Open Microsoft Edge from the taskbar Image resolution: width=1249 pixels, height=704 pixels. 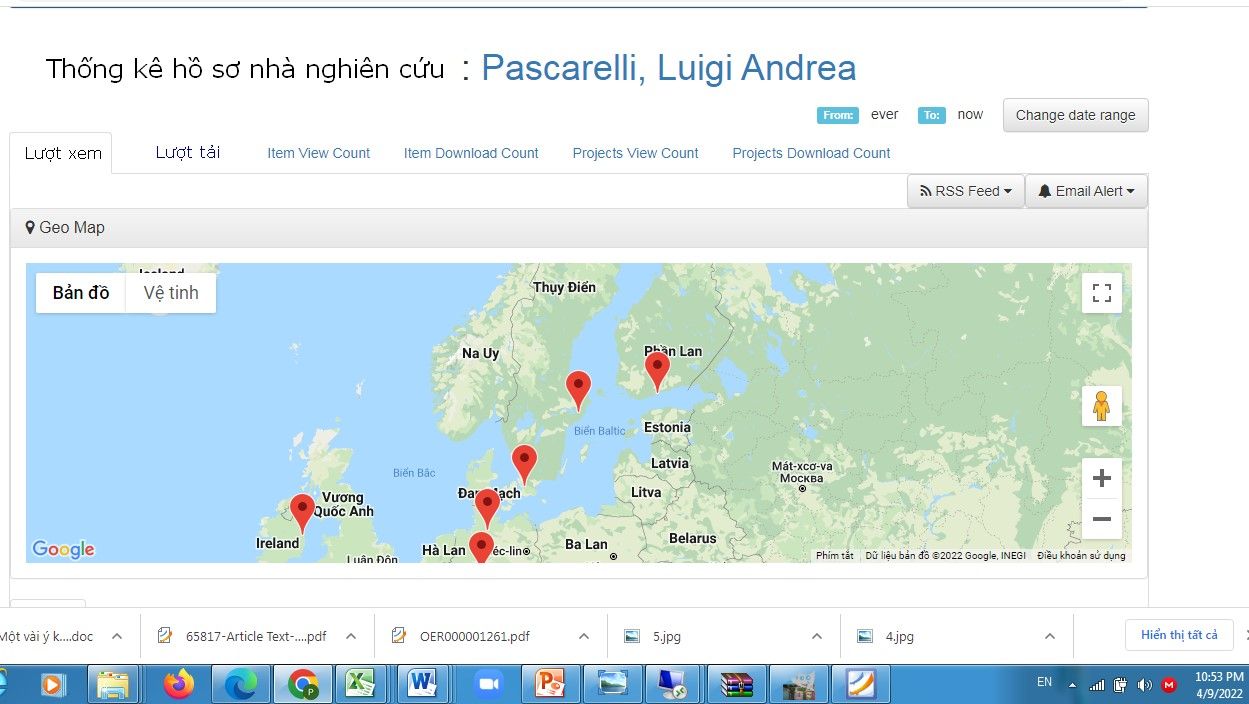(x=241, y=684)
